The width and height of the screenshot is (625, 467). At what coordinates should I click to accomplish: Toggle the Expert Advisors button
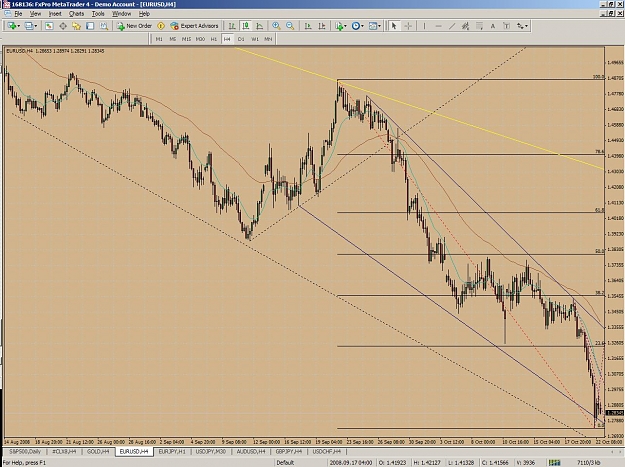(x=195, y=26)
